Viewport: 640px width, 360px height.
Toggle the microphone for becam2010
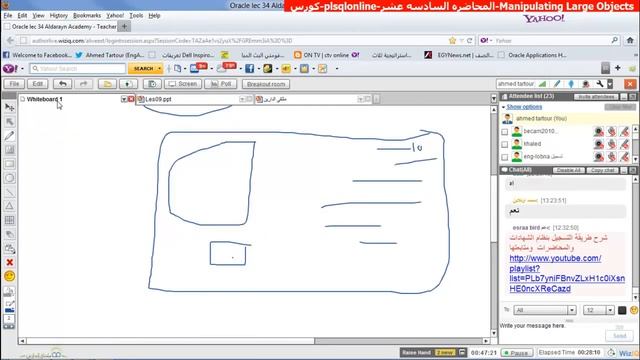611,131
